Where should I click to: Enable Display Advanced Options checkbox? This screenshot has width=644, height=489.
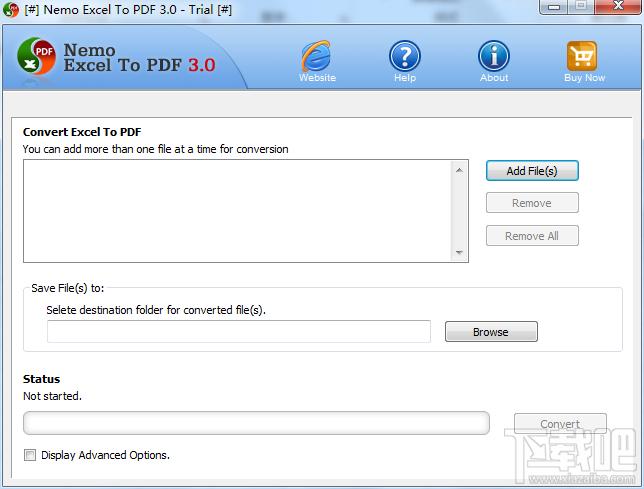point(30,455)
